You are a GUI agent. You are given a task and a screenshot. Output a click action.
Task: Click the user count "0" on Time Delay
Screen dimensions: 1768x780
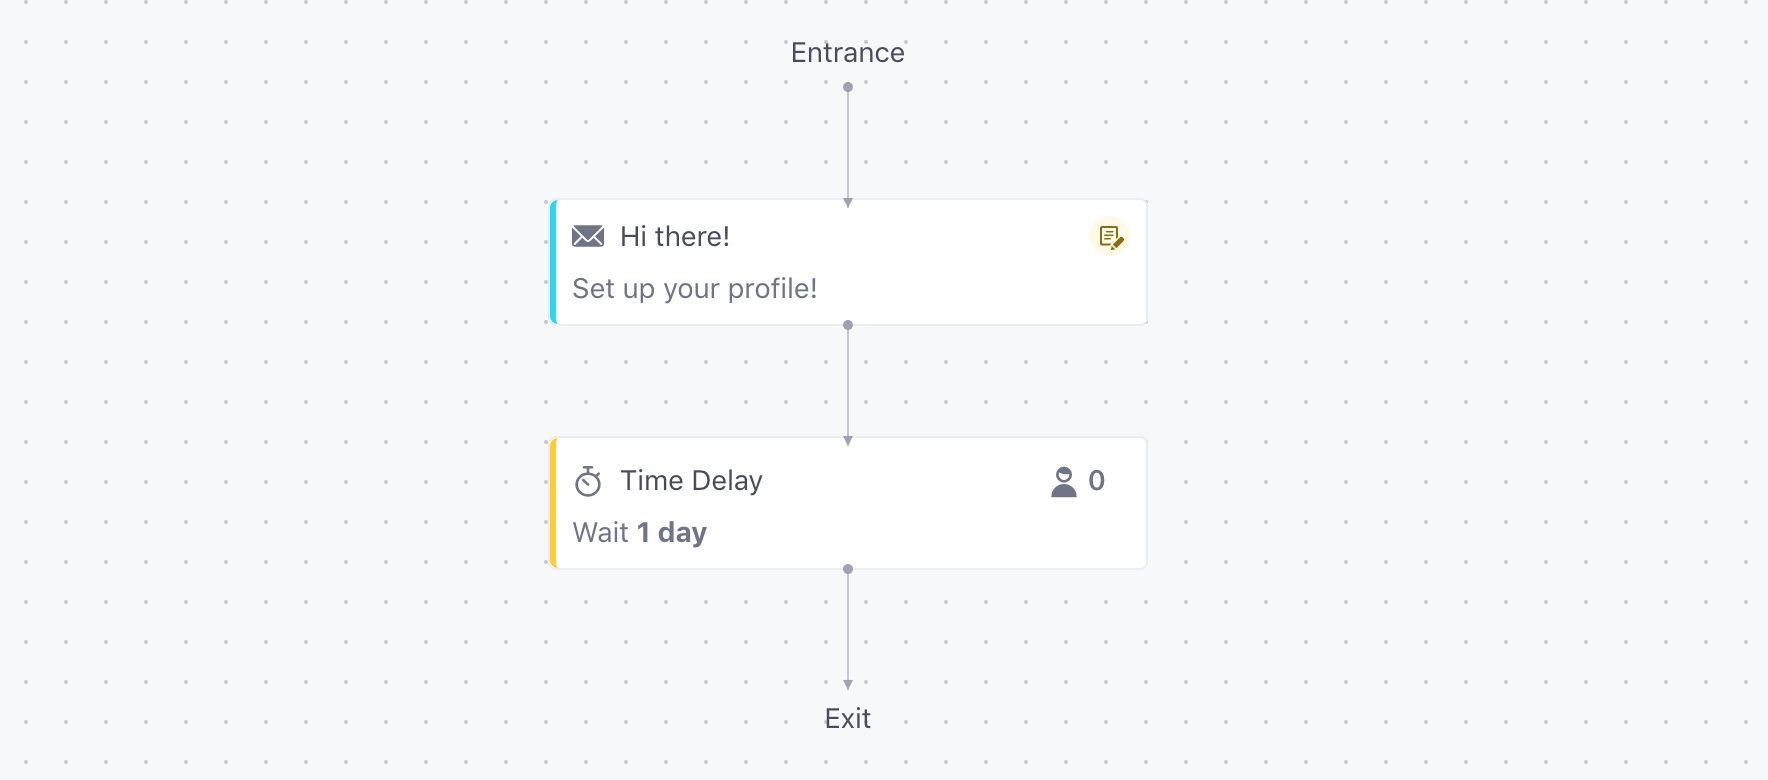tap(1097, 481)
